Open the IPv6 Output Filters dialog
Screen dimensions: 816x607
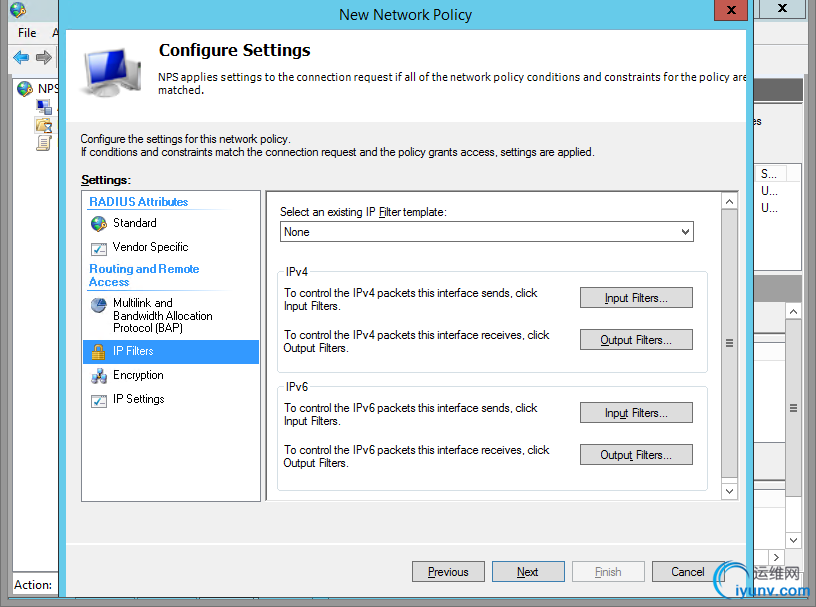[x=636, y=455]
